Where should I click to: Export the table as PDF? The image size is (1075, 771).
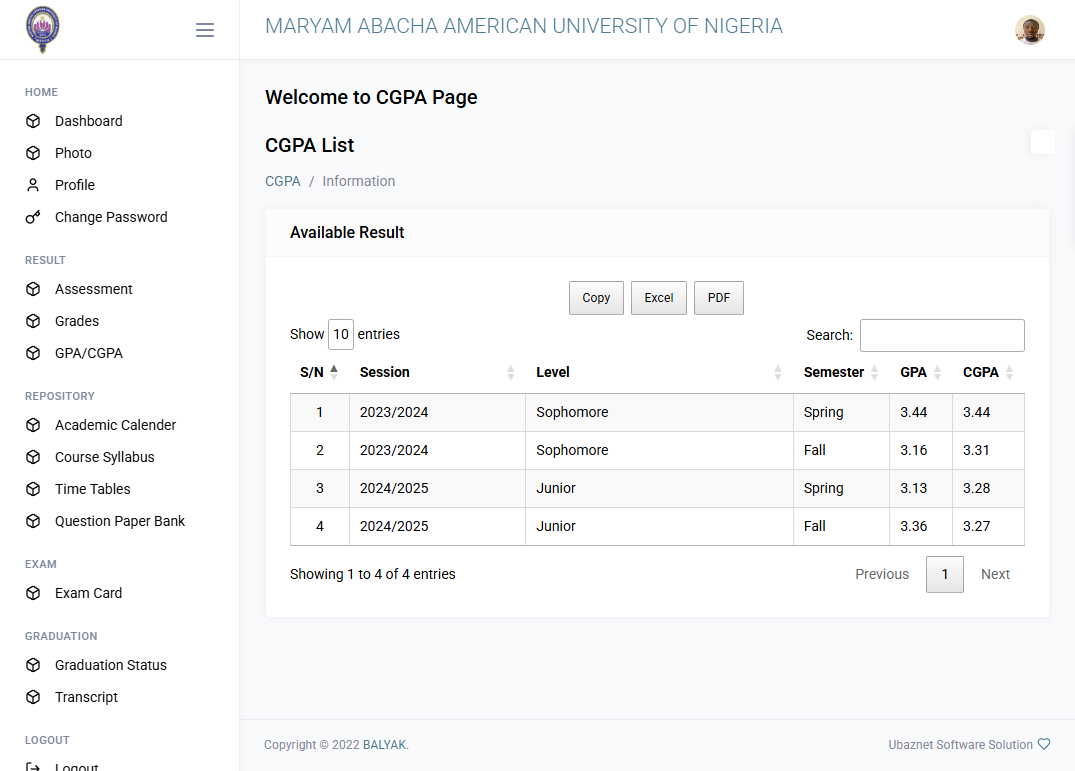click(x=718, y=297)
